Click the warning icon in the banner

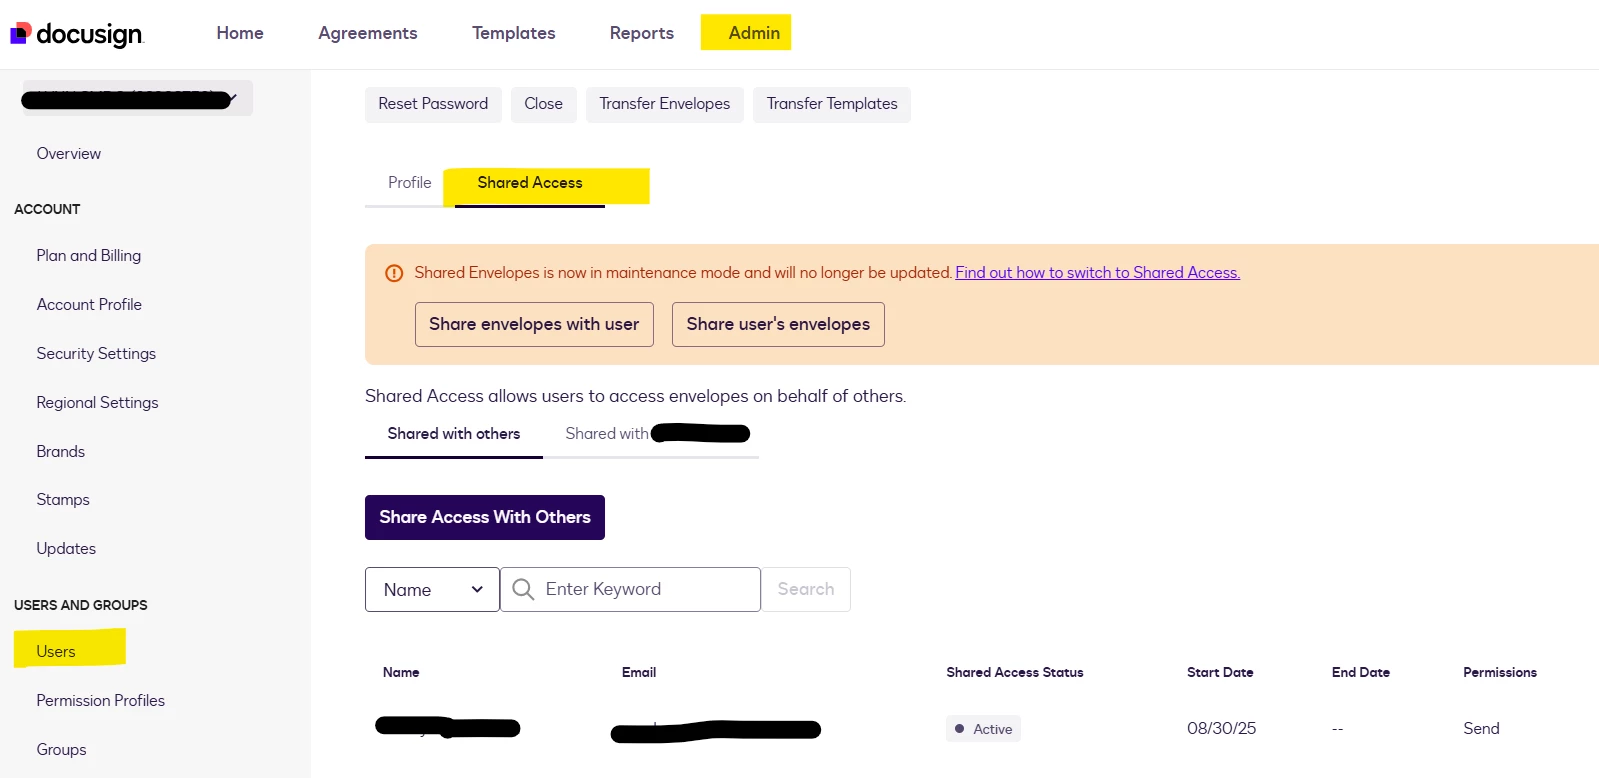click(394, 273)
